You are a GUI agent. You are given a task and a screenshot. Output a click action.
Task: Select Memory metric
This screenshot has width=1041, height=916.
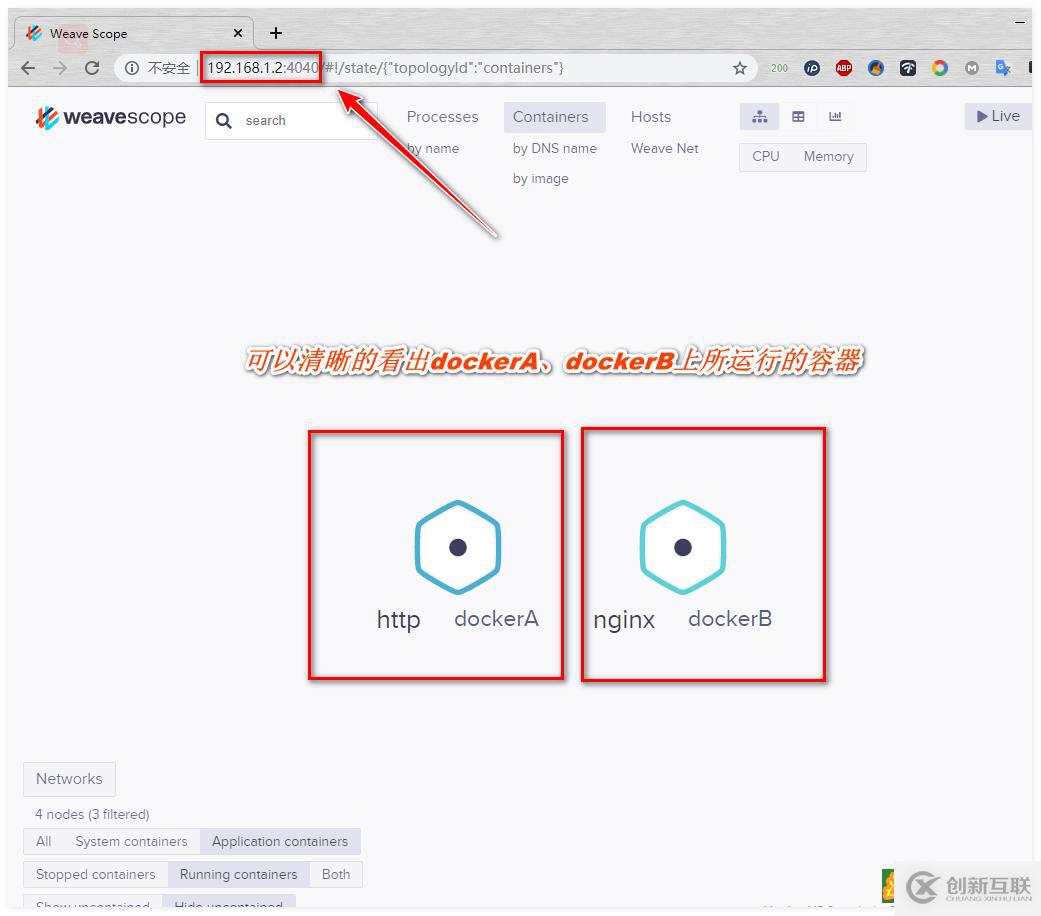pyautogui.click(x=829, y=157)
